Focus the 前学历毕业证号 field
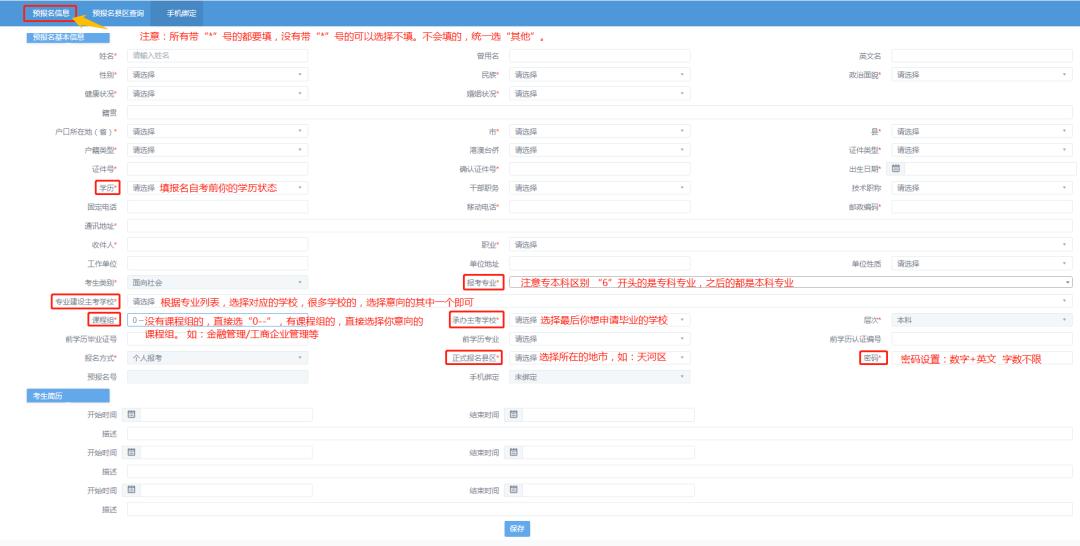The width and height of the screenshot is (1080, 546). tap(217, 339)
